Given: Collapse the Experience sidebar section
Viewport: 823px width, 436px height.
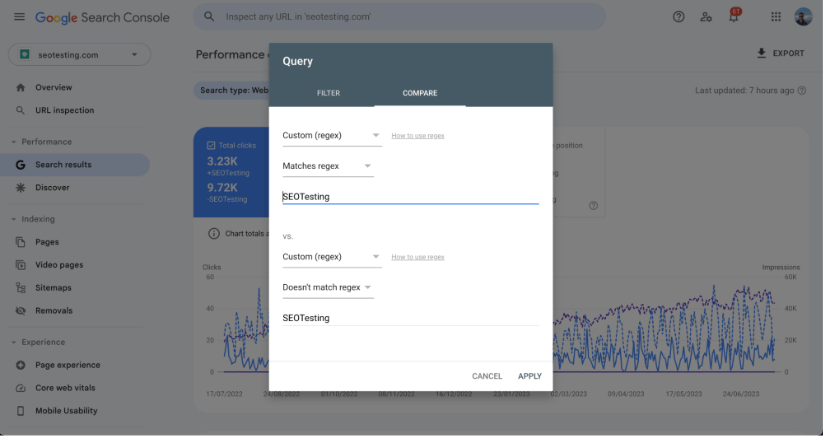Looking at the screenshot, I should 14,342.
